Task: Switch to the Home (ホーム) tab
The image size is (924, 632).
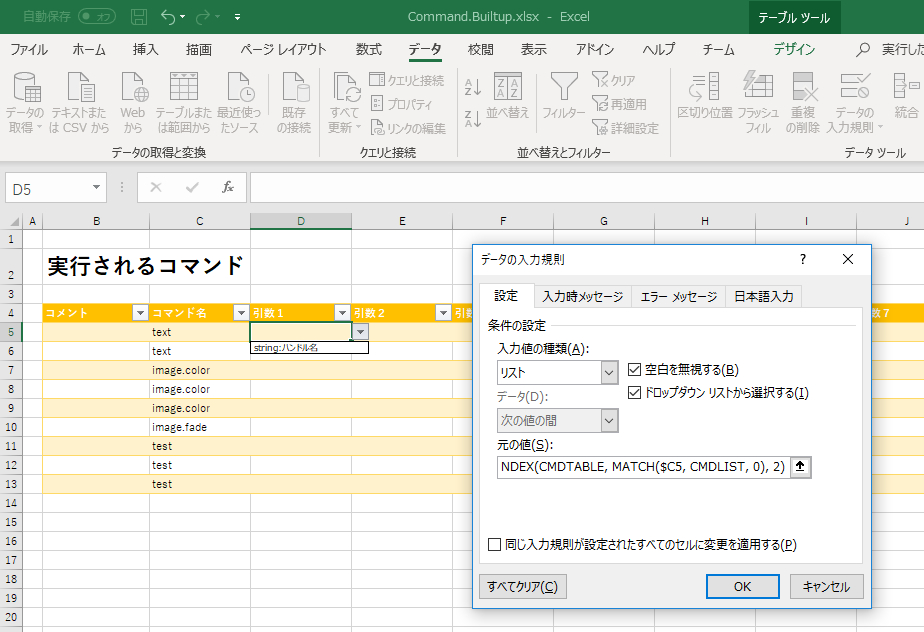Action: pos(89,50)
